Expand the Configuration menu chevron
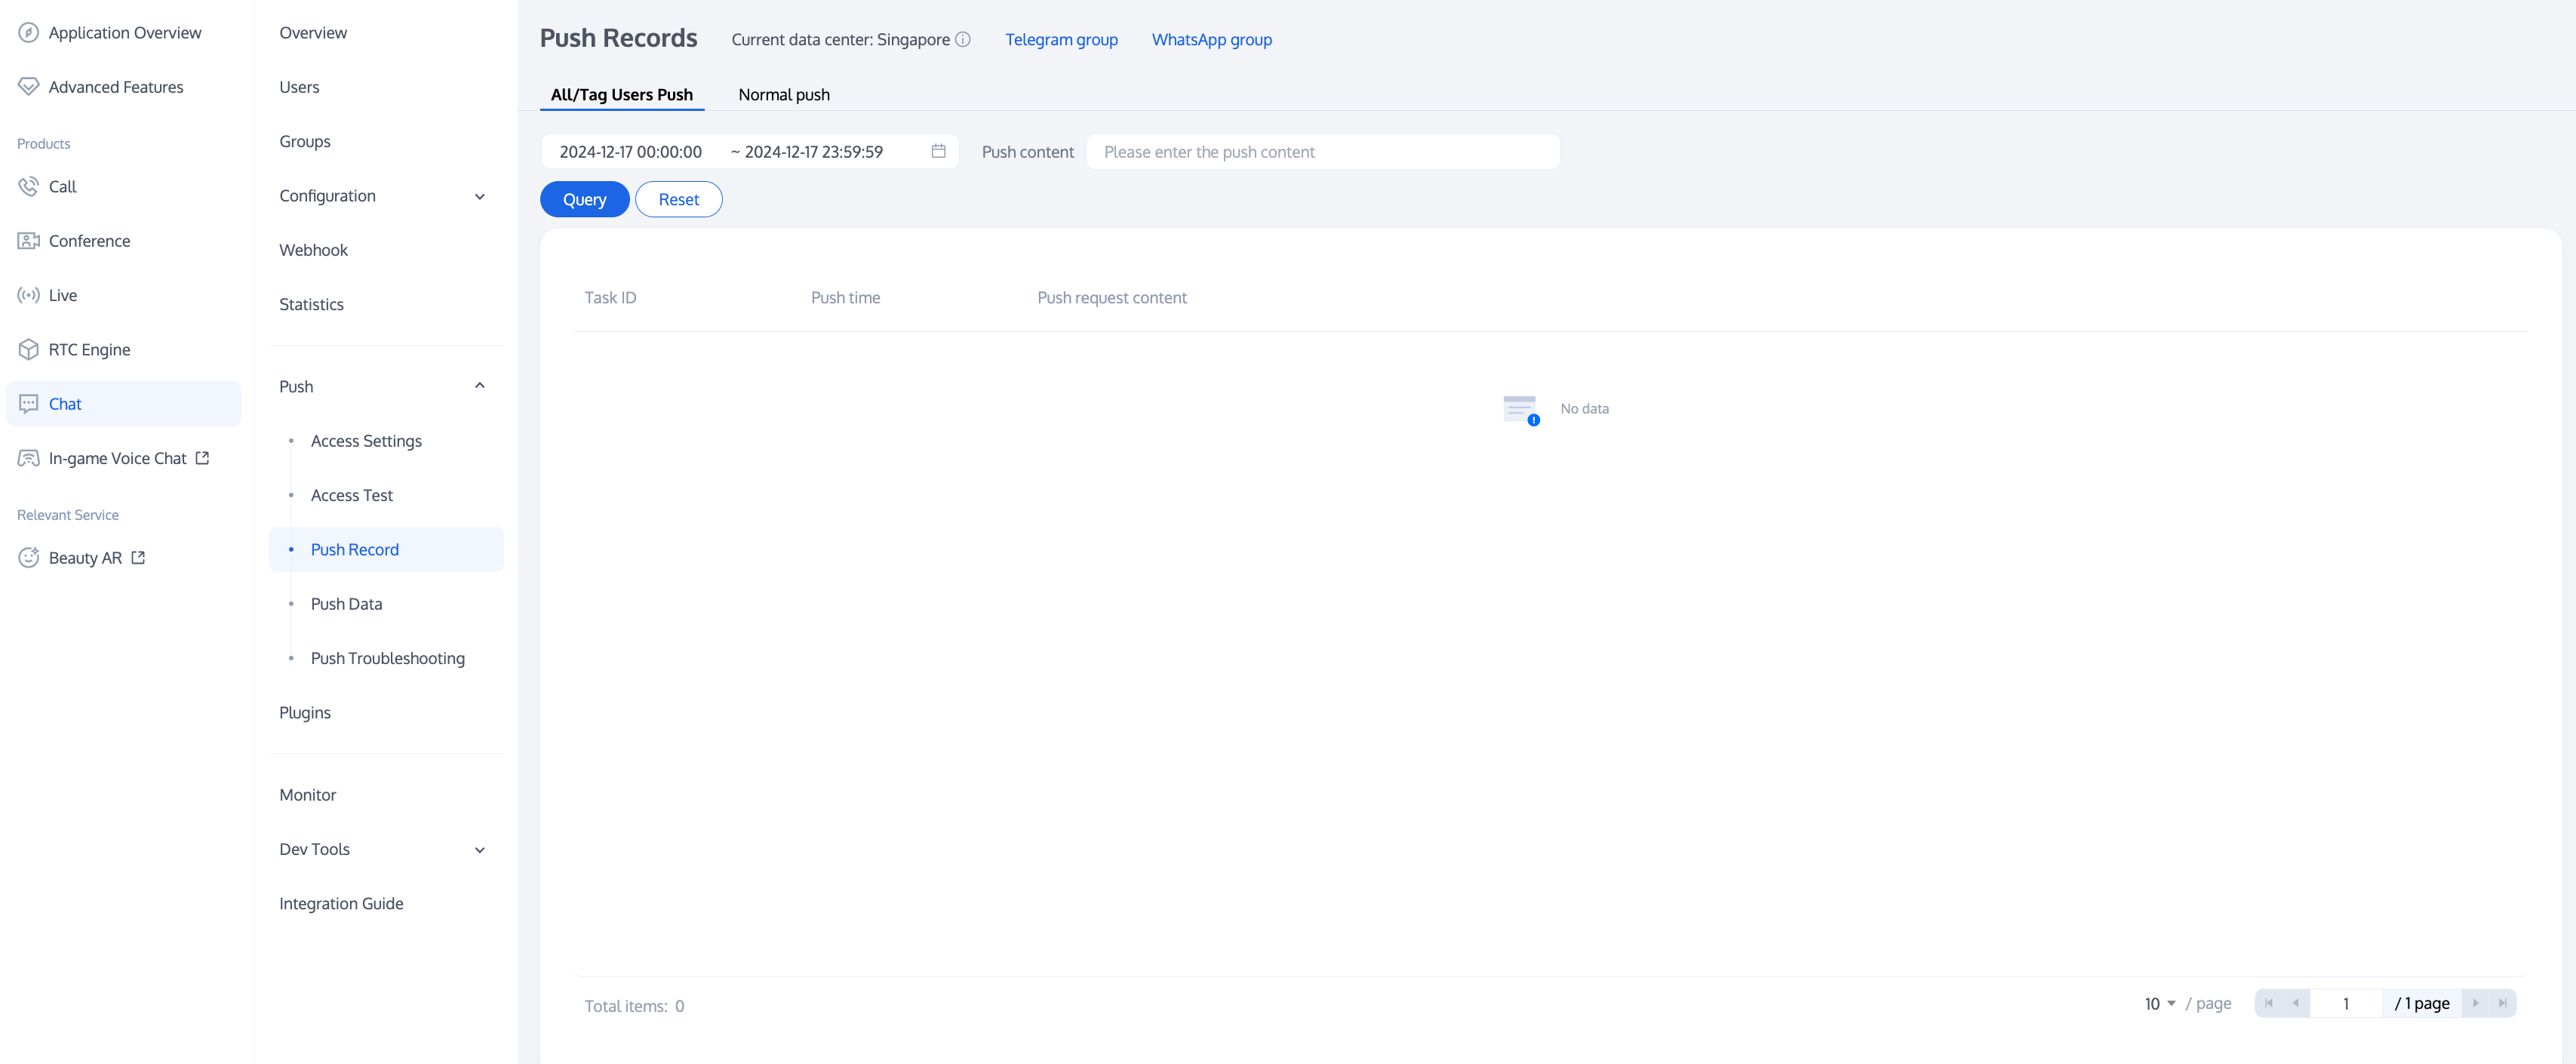This screenshot has height=1064, width=2576. click(480, 197)
